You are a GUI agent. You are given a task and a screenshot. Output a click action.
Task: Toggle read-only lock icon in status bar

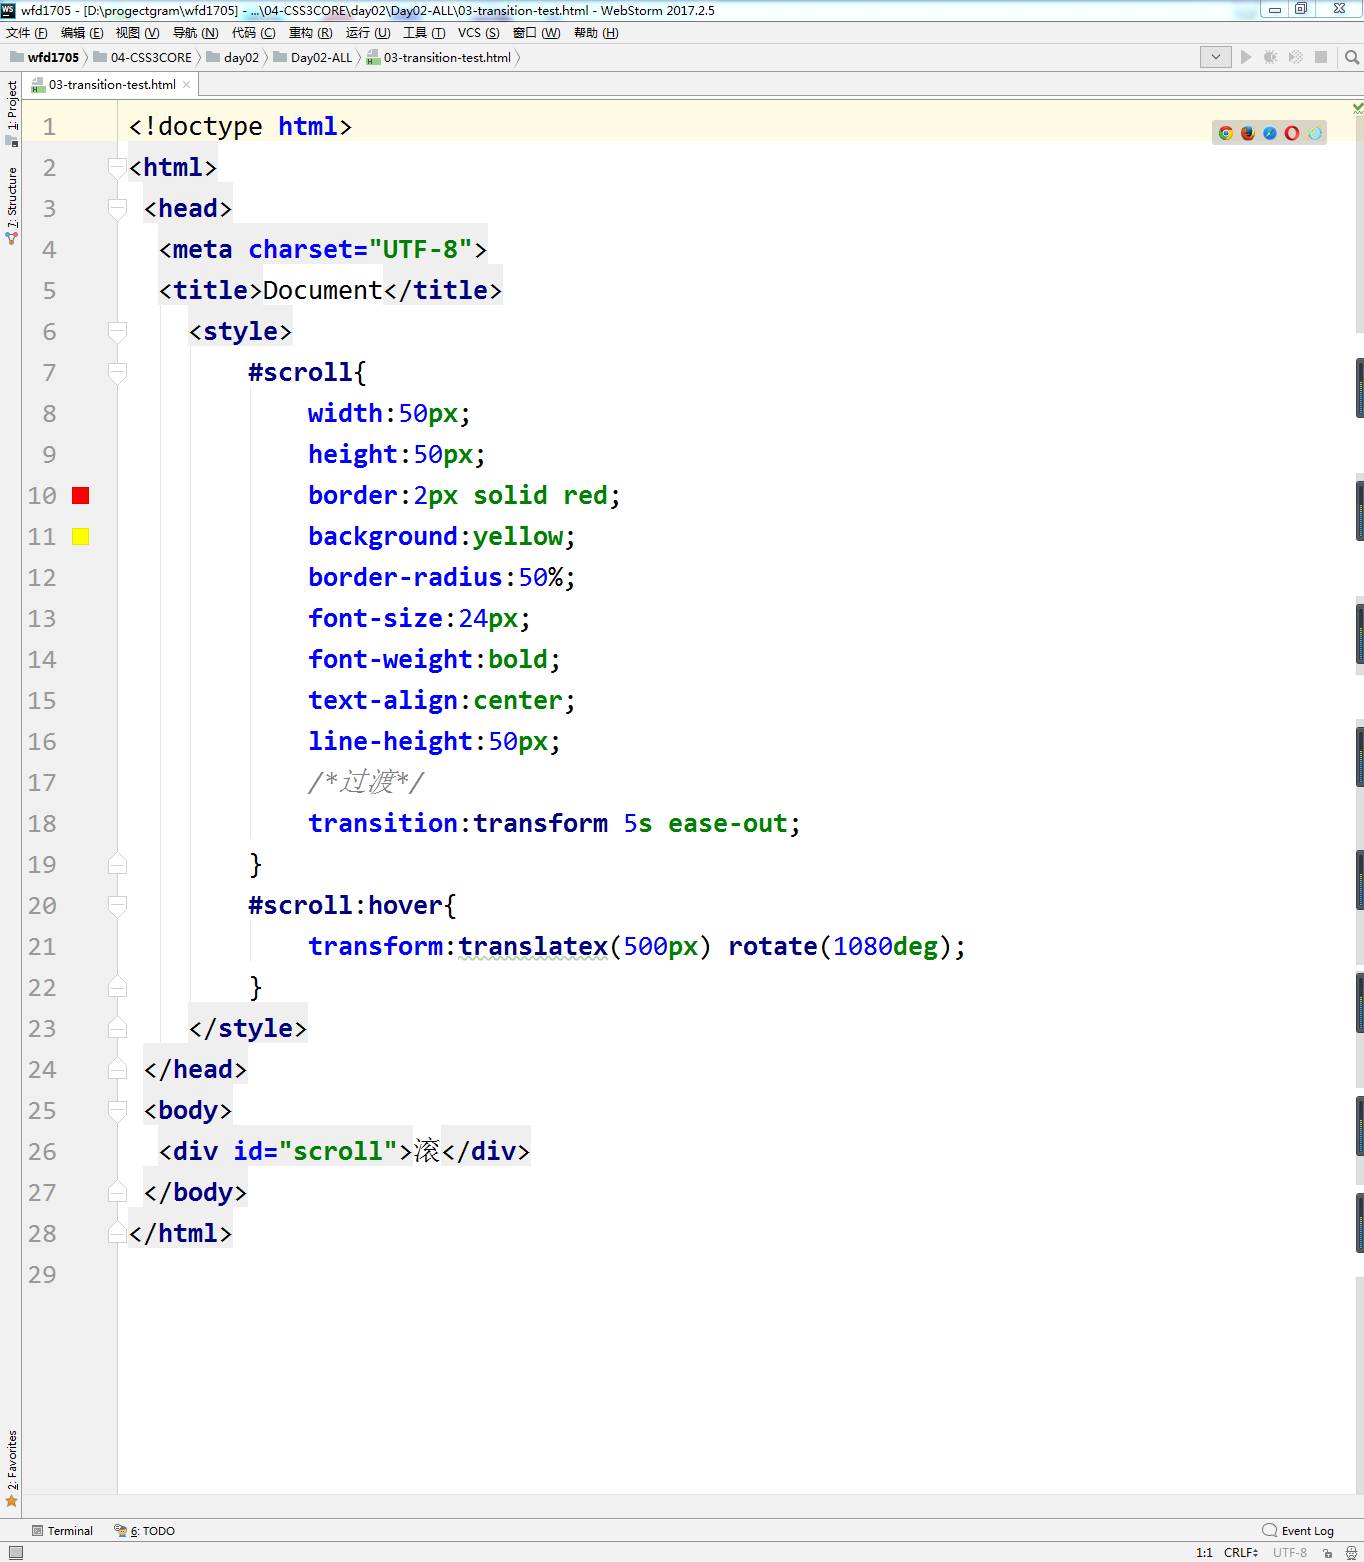pyautogui.click(x=1328, y=1553)
